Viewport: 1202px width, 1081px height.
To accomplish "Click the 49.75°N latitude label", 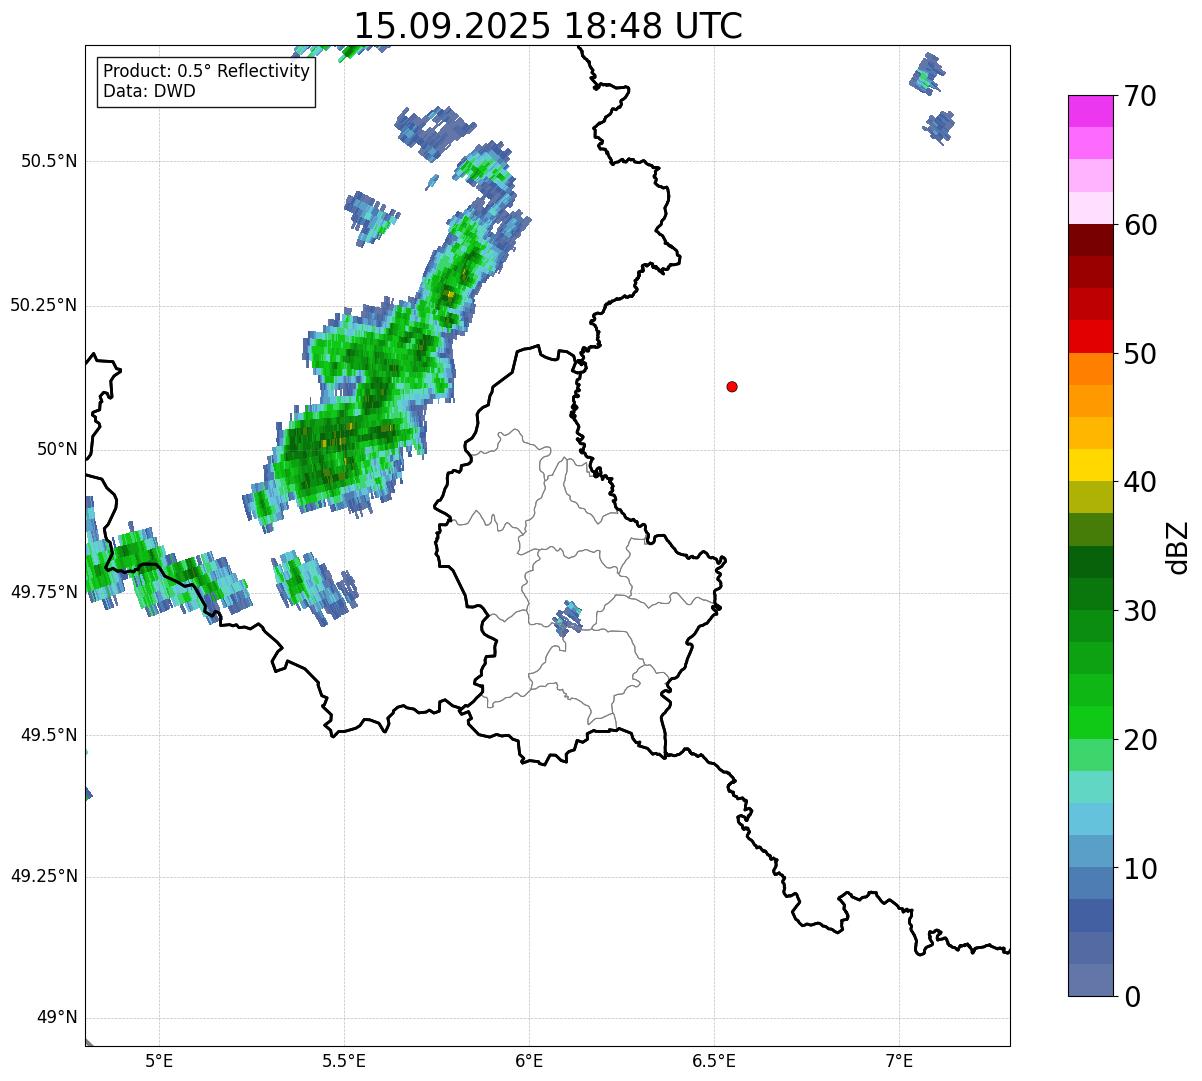I will pos(43,592).
